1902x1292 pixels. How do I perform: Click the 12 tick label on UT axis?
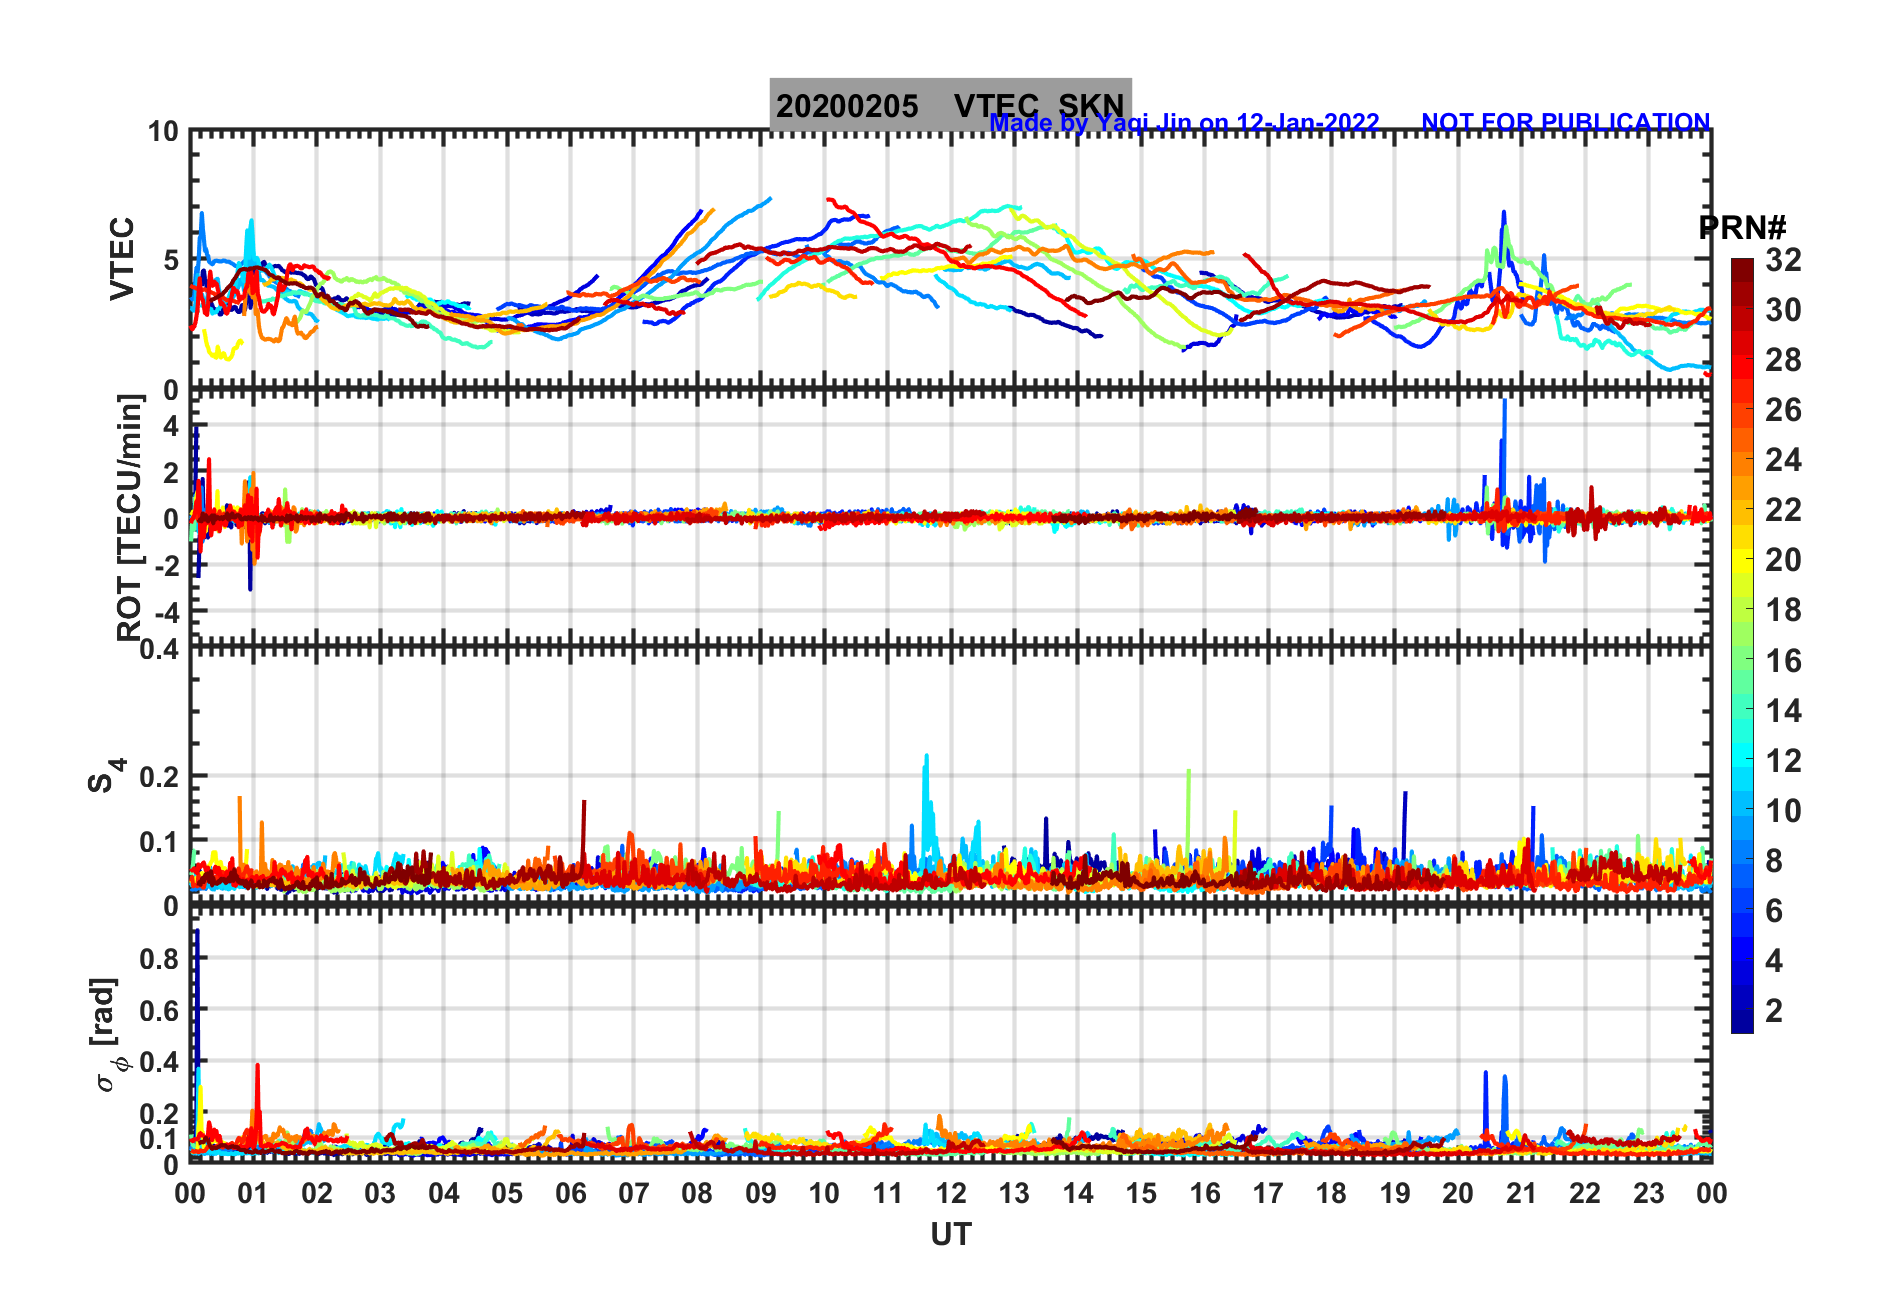[950, 1193]
